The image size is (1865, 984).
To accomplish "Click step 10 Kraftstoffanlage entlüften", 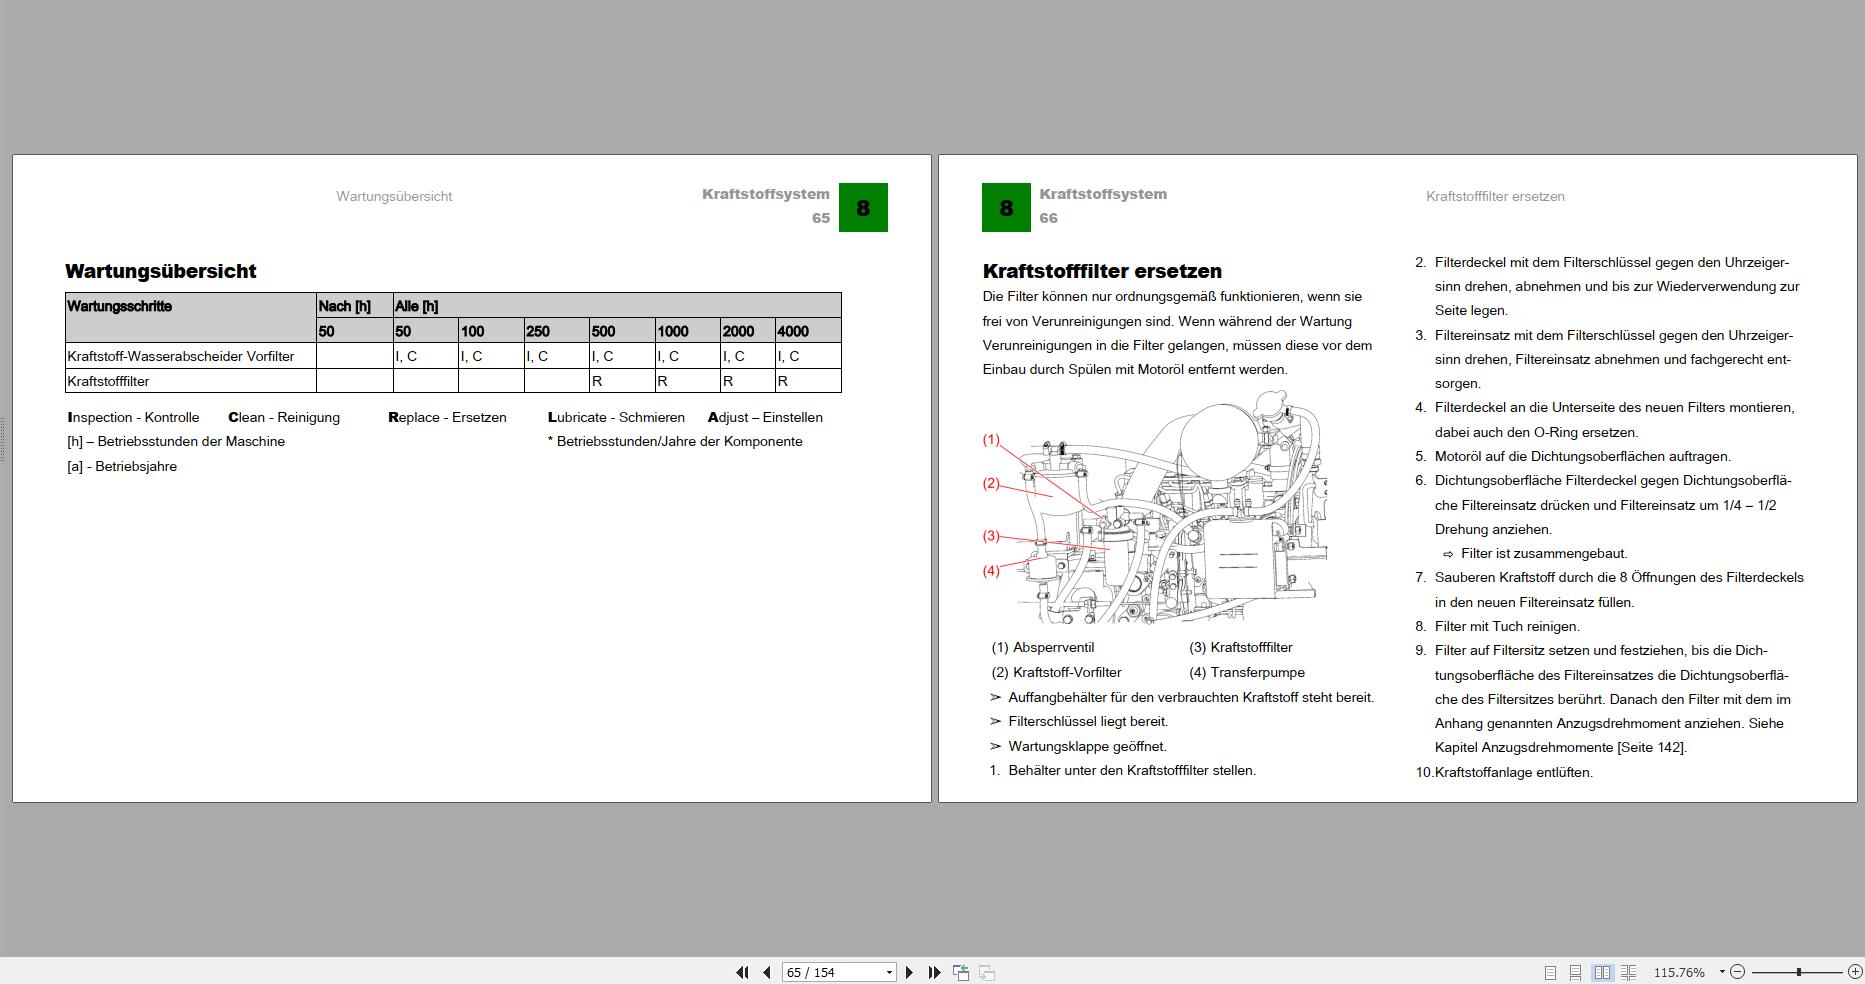I will point(1504,772).
